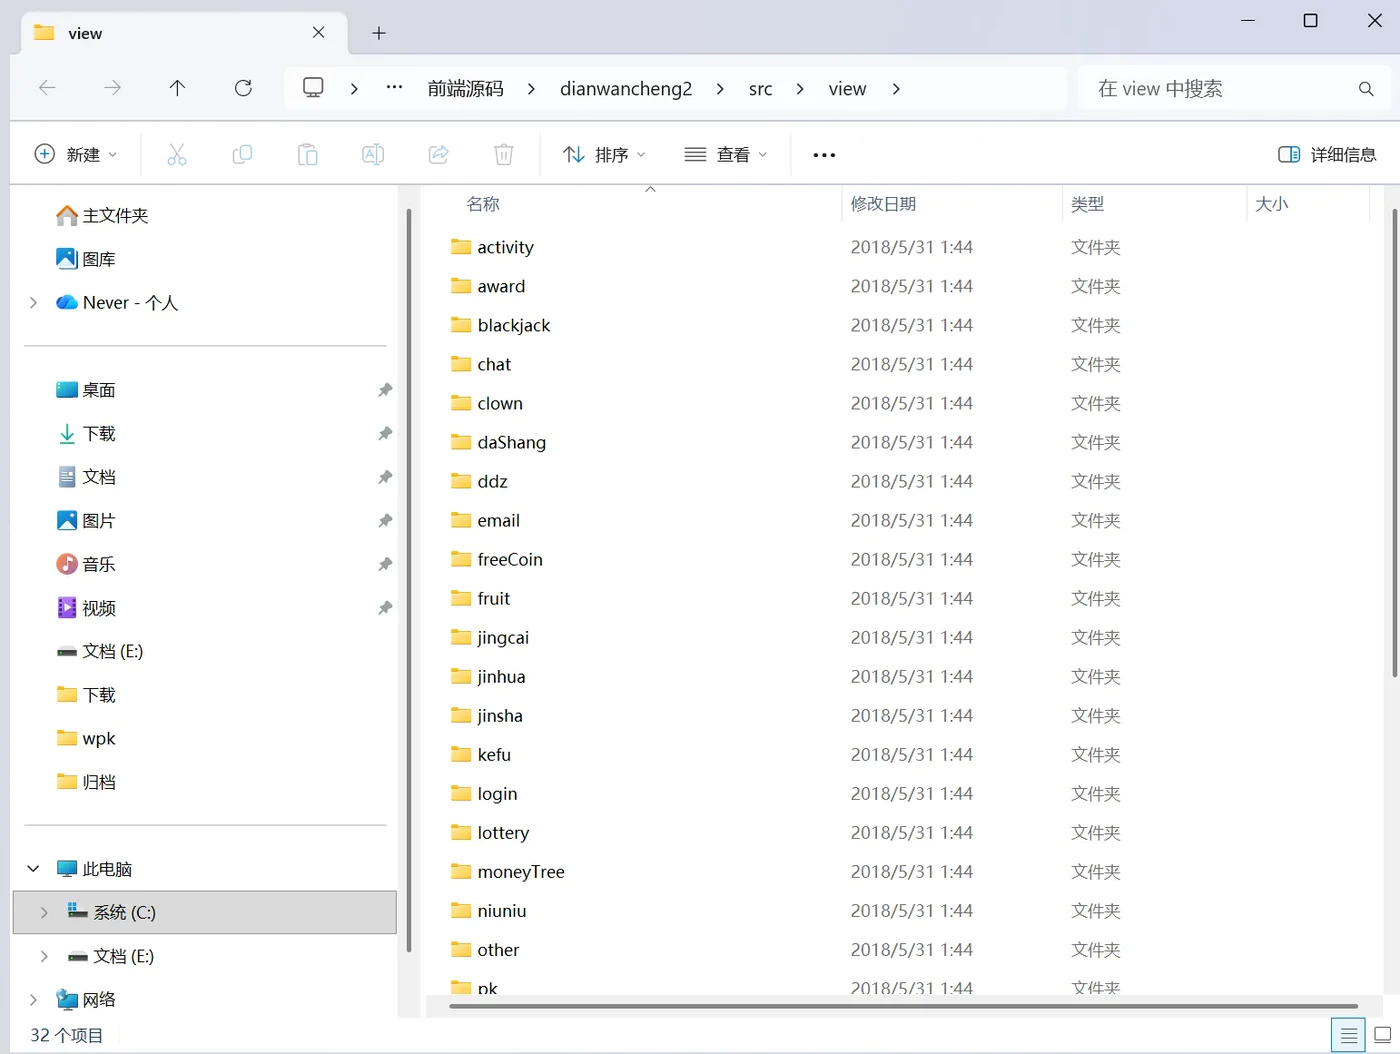The image size is (1400, 1054).
Task: Open the 查看 view dropdown
Action: (726, 155)
